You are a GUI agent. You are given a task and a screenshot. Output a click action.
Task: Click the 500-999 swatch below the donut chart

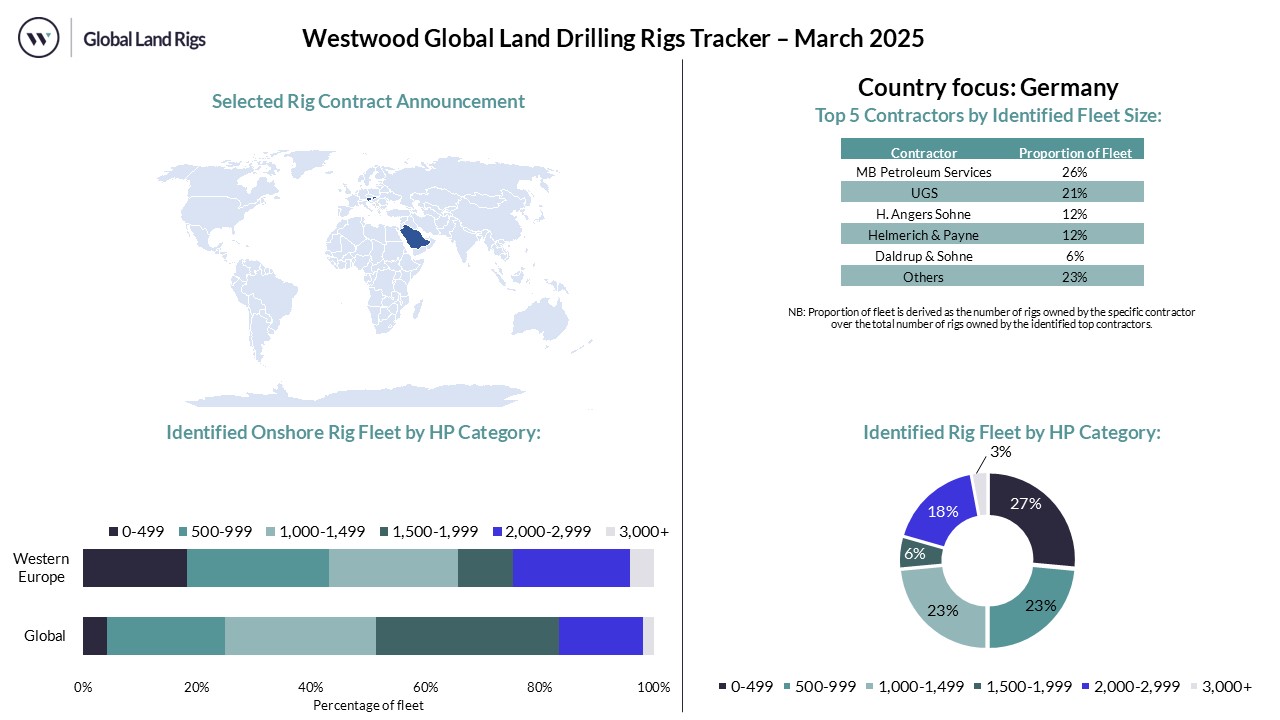787,686
